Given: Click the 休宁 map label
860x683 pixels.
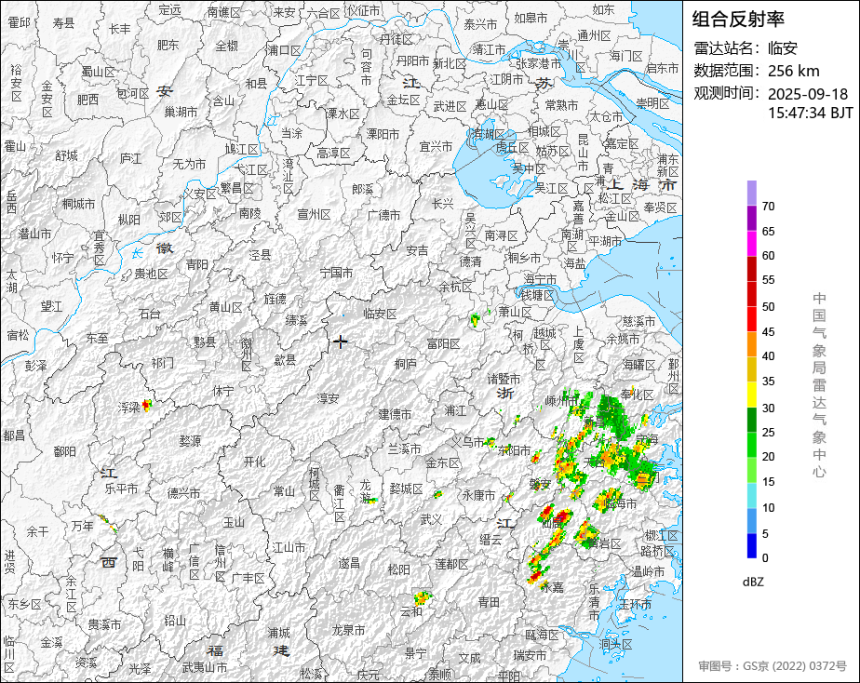Looking at the screenshot, I should (x=223, y=391).
